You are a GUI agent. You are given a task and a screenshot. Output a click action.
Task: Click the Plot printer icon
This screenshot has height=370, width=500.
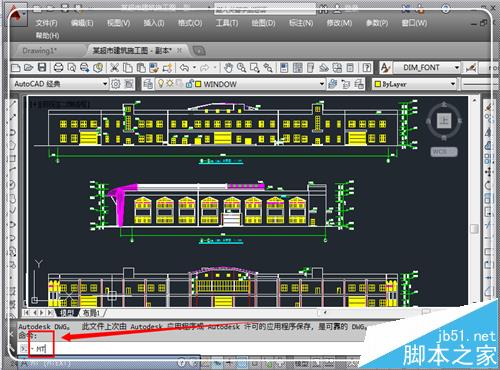click(58, 68)
